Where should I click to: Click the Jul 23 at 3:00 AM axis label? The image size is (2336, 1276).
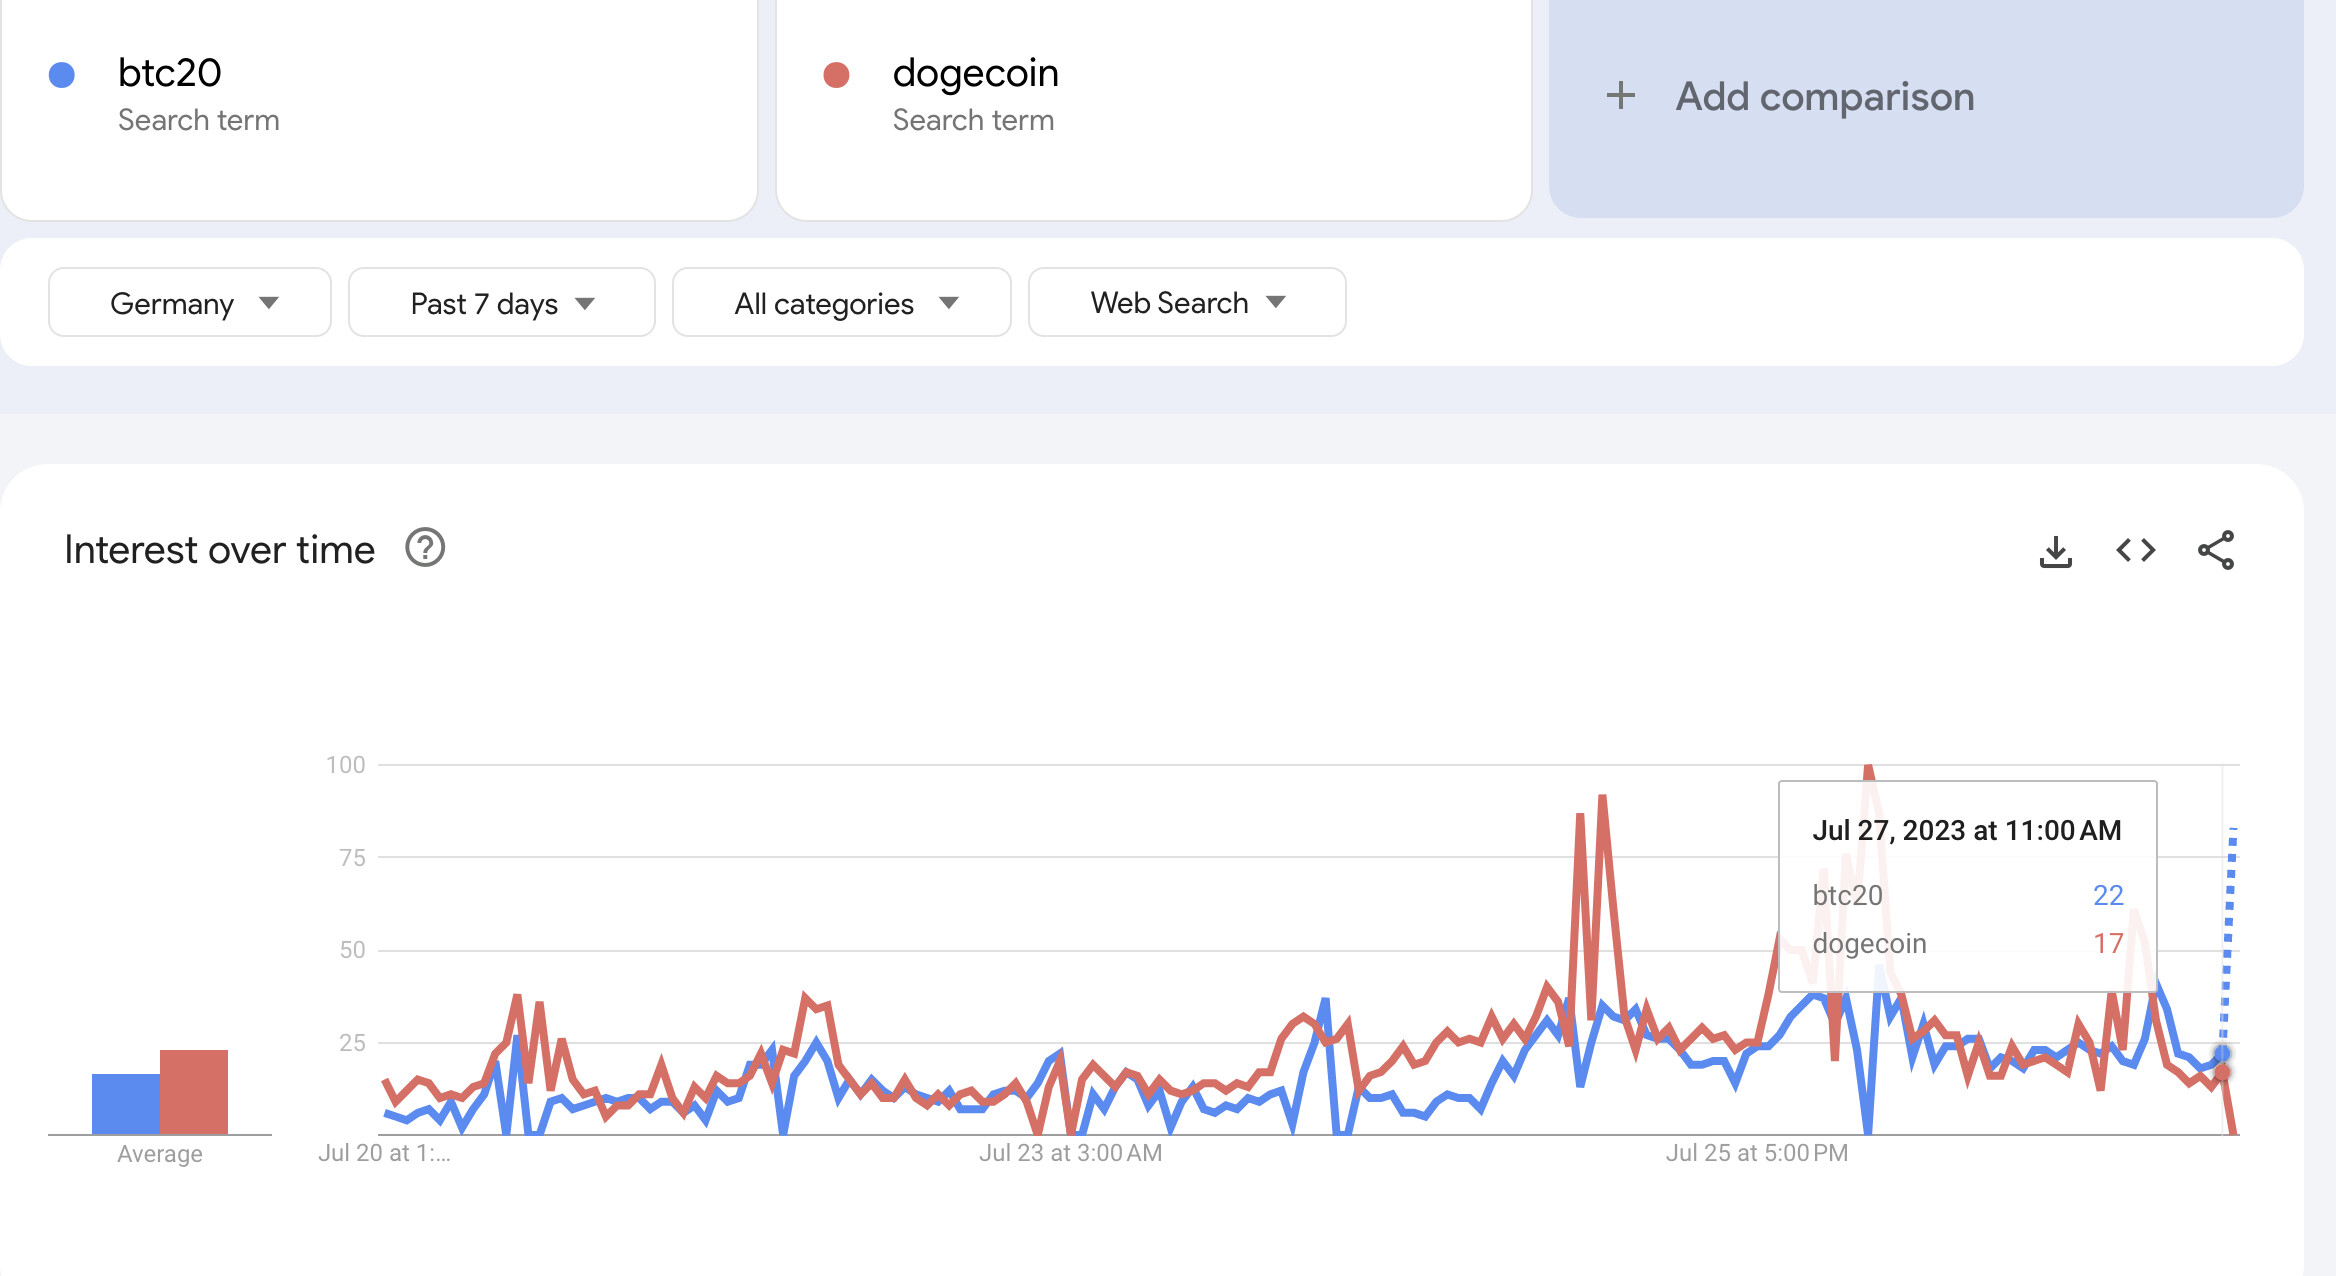pos(1071,1152)
